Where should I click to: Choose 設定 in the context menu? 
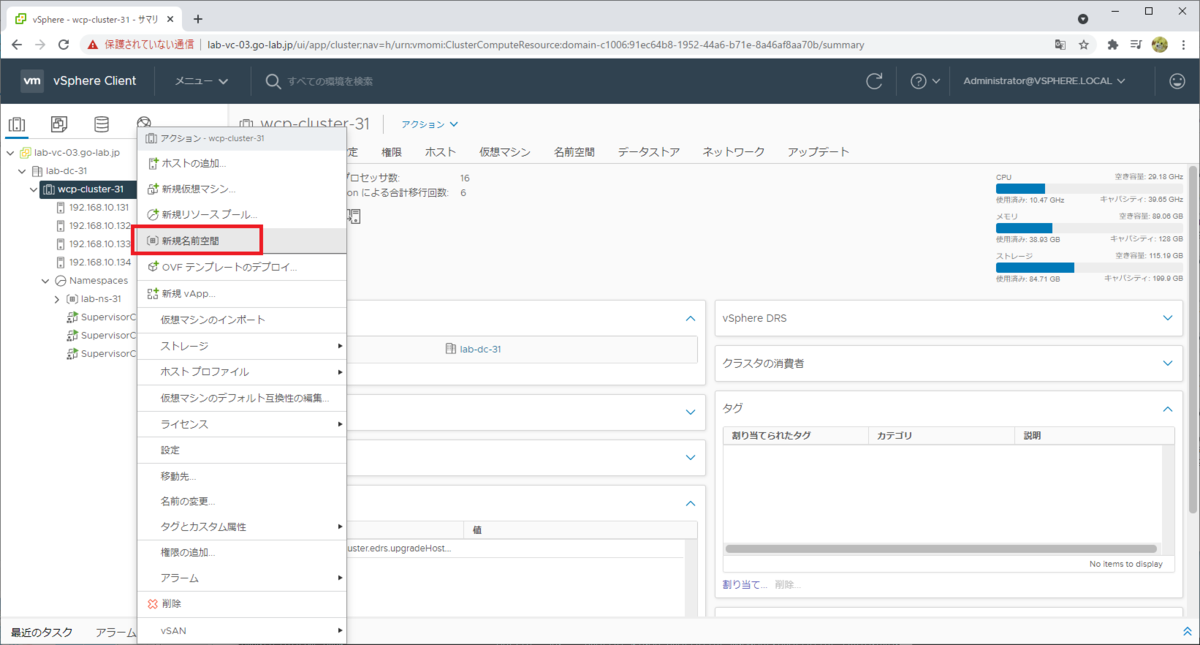coord(241,450)
